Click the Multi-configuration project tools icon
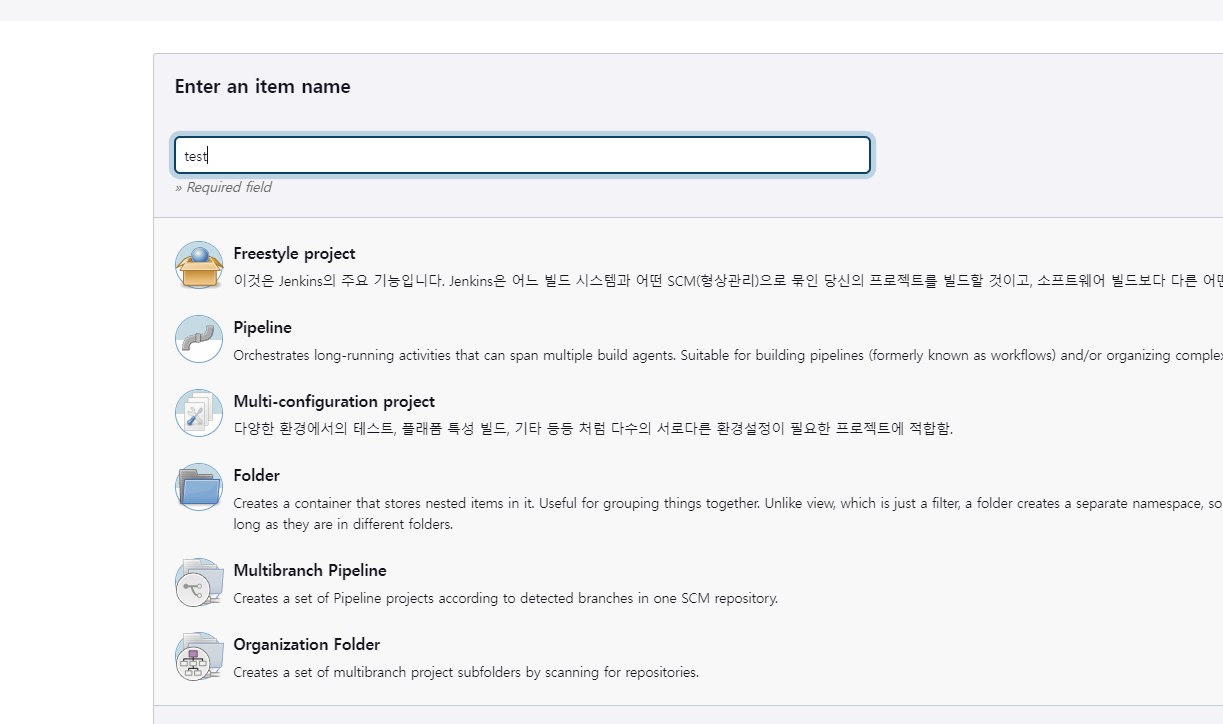Screen dimensions: 1223x724 click(199, 413)
